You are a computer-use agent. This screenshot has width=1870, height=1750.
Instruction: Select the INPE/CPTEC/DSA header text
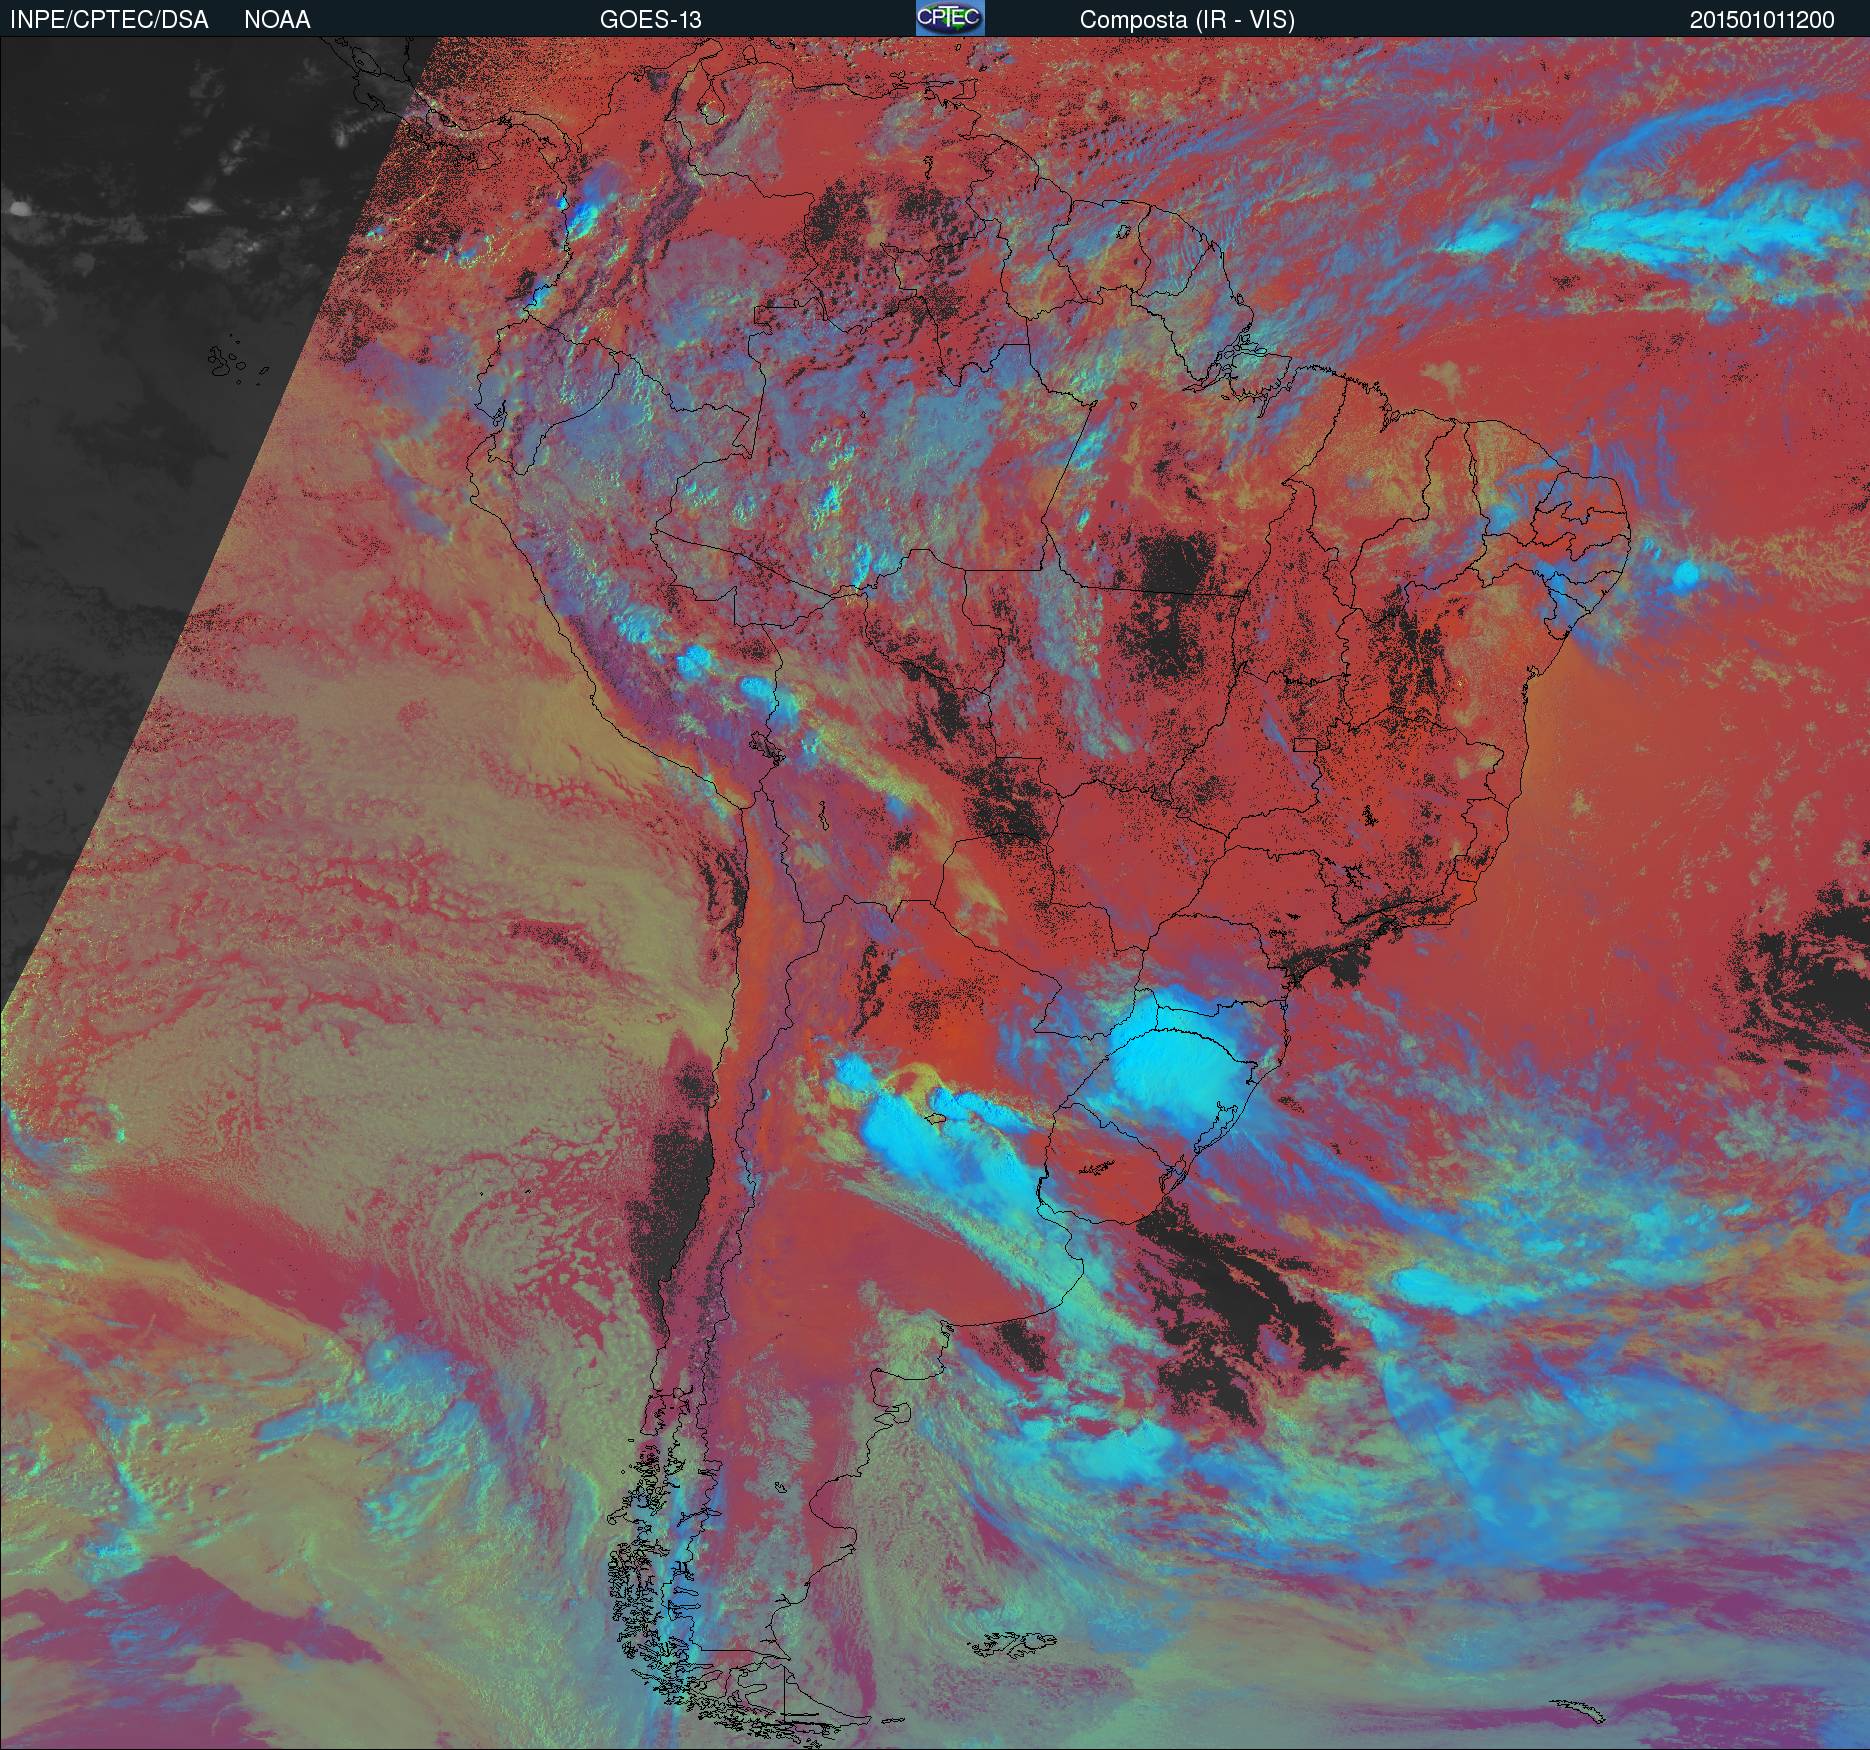coord(109,20)
